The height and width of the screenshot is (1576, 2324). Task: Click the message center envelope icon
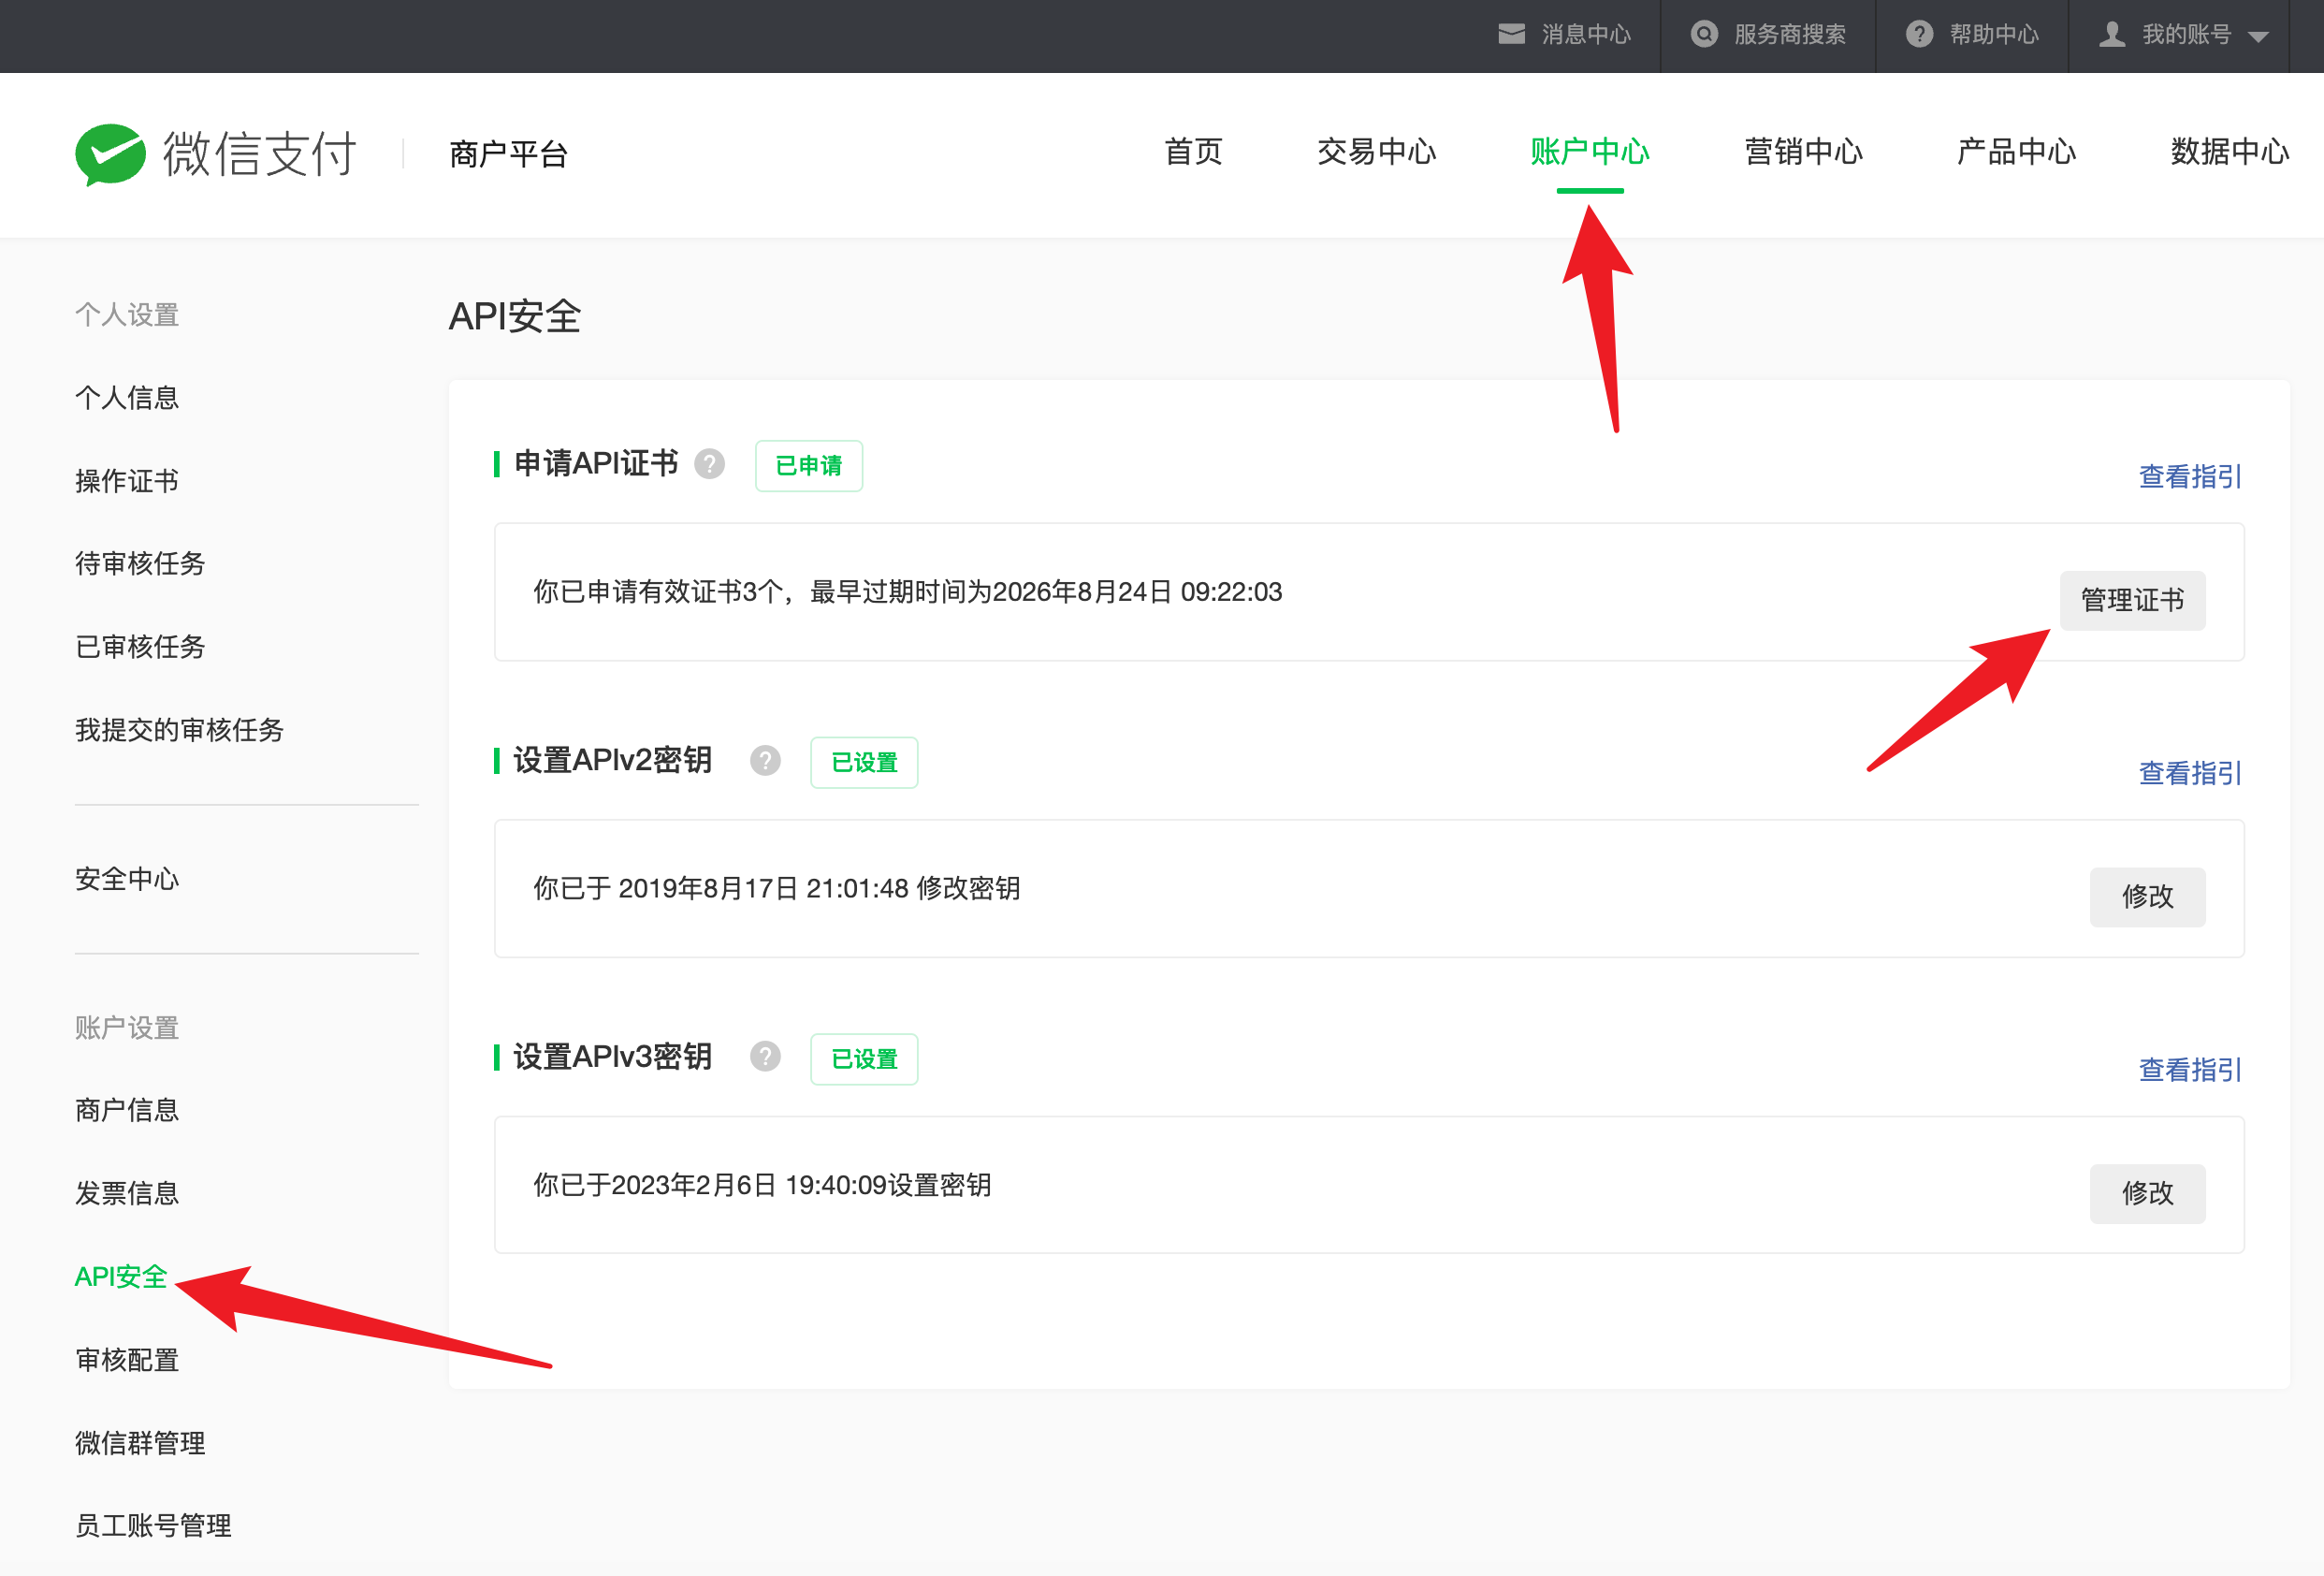1511,34
